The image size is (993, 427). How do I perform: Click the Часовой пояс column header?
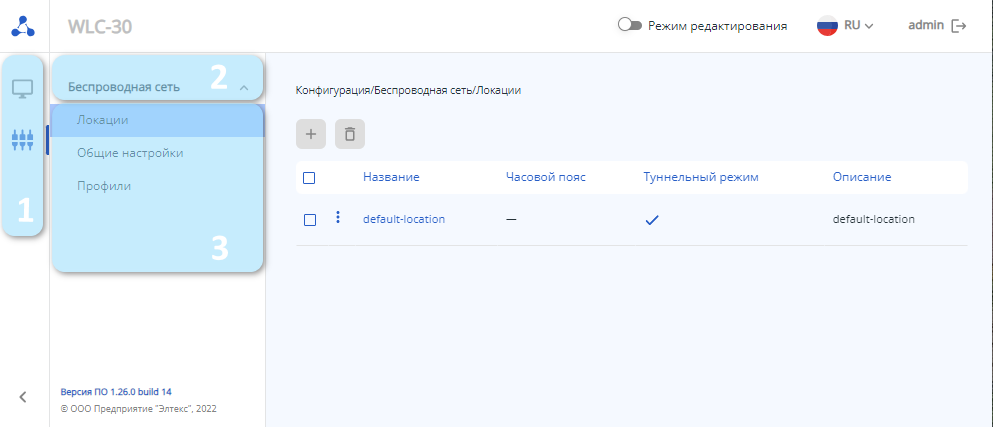coord(546,177)
